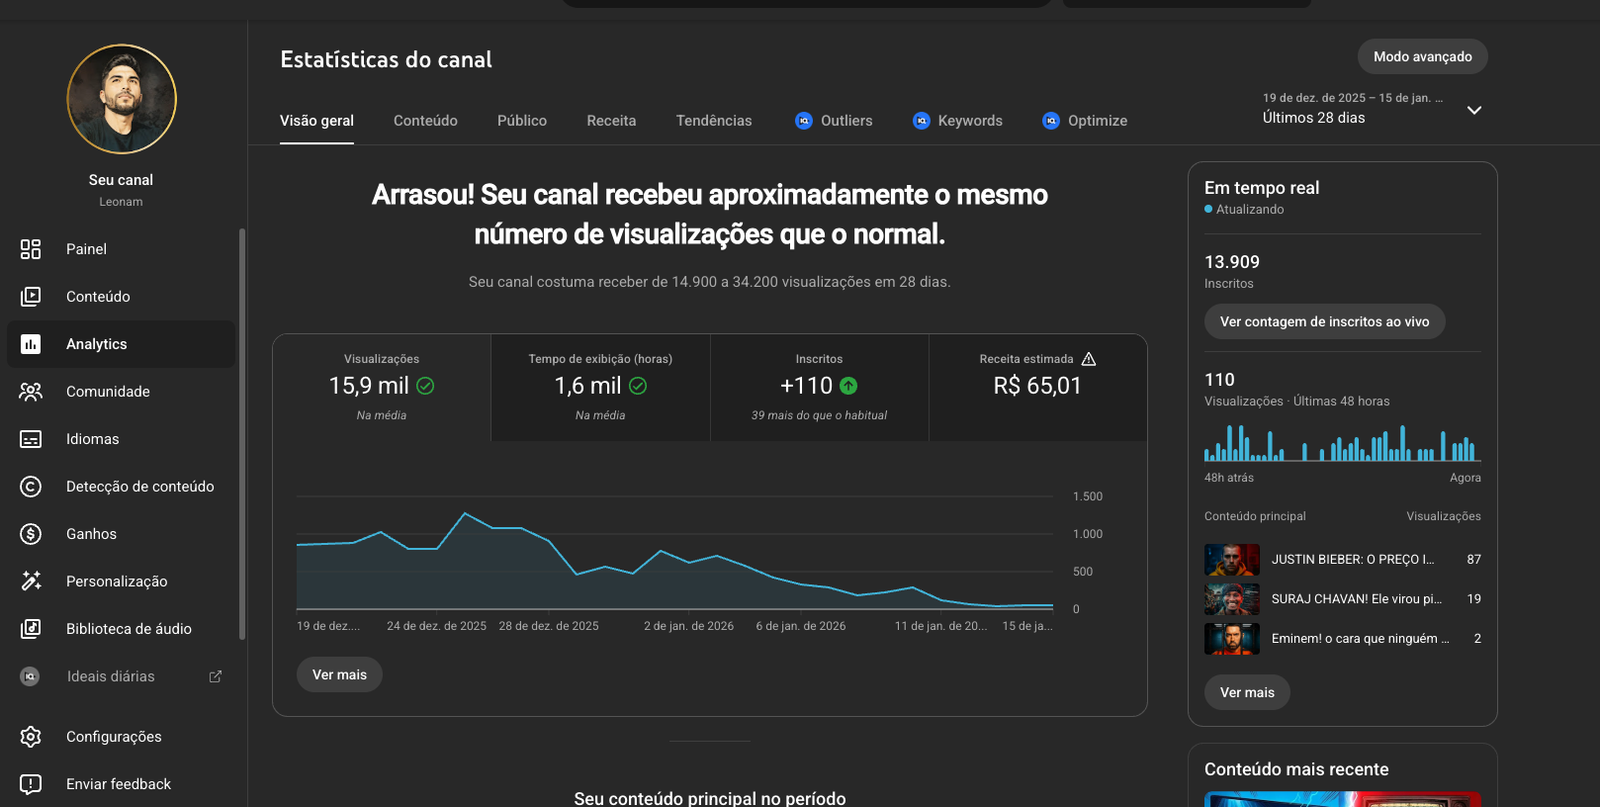1600x807 pixels.
Task: Click the channel profile avatar
Action: 122,99
